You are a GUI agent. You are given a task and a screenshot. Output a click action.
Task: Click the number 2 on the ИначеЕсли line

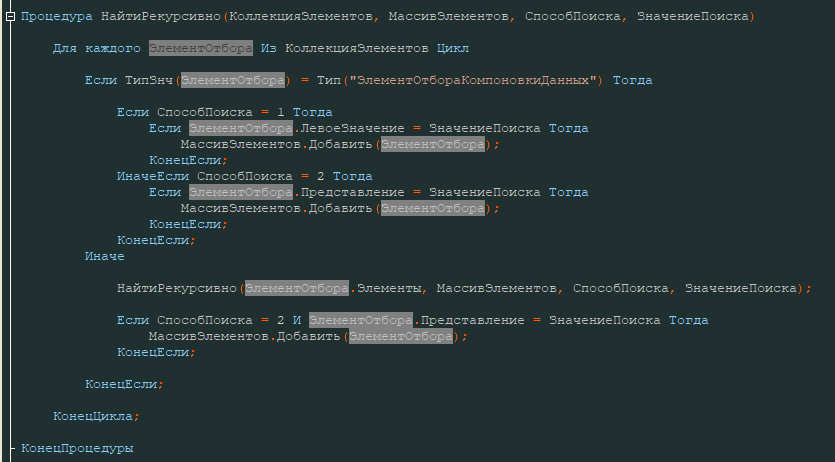321,176
